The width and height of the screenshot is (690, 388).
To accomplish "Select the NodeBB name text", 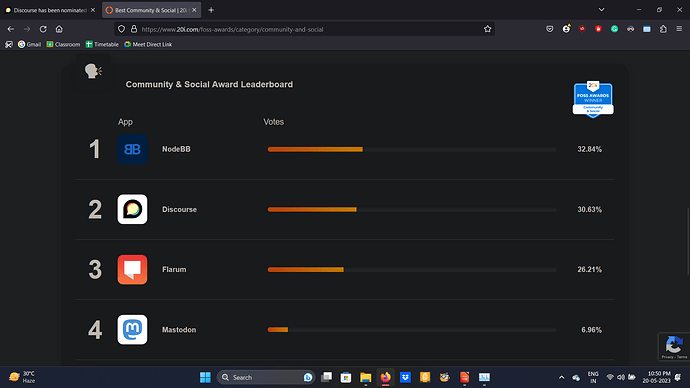I will [x=176, y=149].
